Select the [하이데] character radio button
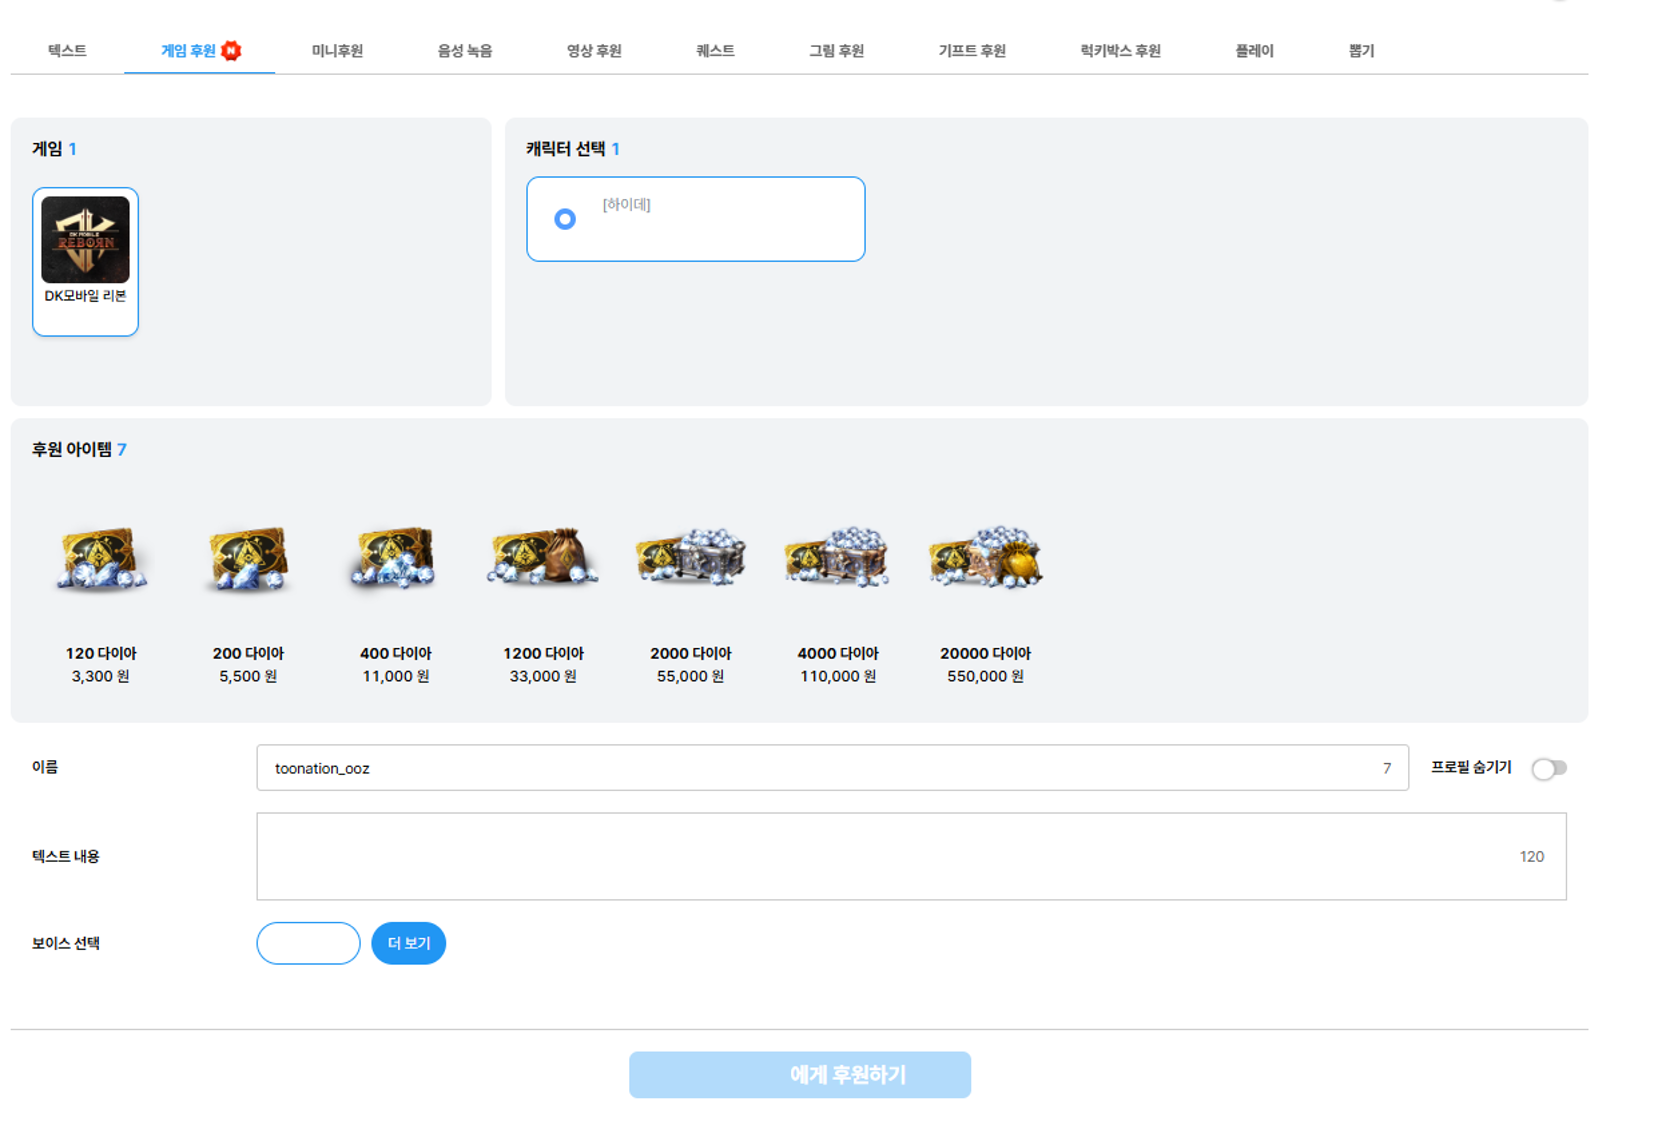Image resolution: width=1662 pixels, height=1125 pixels. coord(565,219)
